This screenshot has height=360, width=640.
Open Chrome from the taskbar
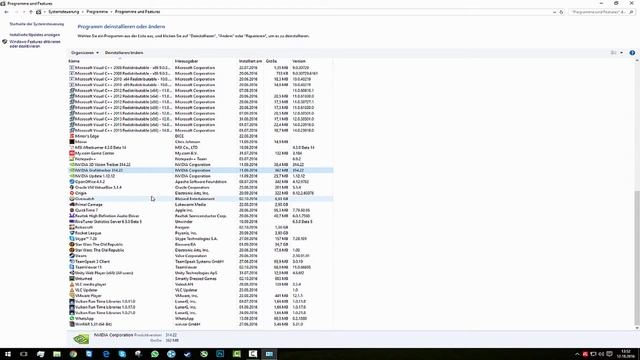[73, 354]
